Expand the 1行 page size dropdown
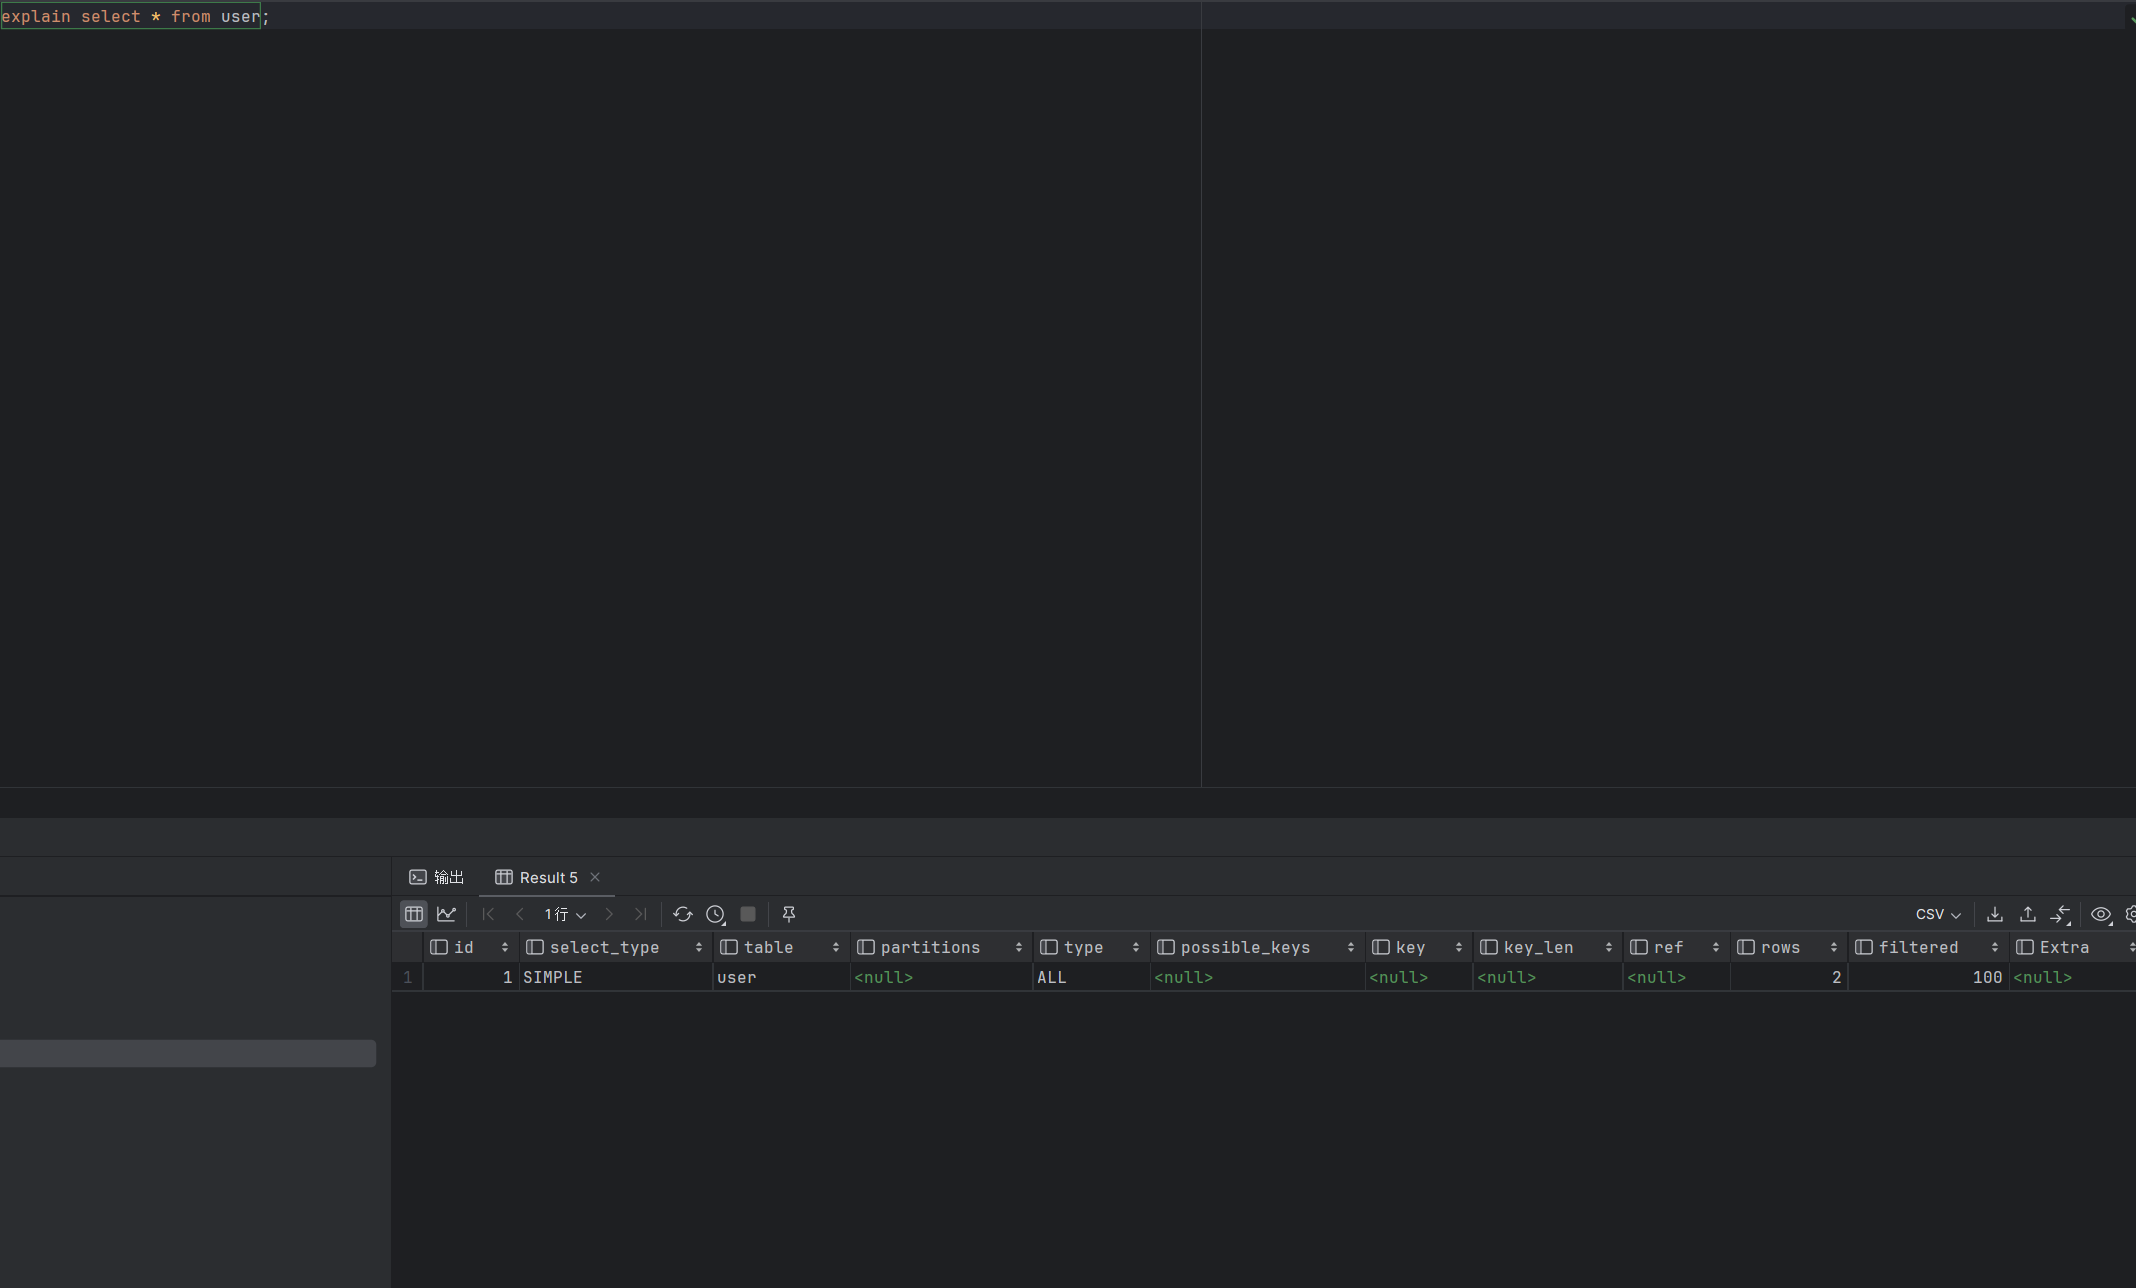This screenshot has width=2136, height=1288. (x=565, y=914)
